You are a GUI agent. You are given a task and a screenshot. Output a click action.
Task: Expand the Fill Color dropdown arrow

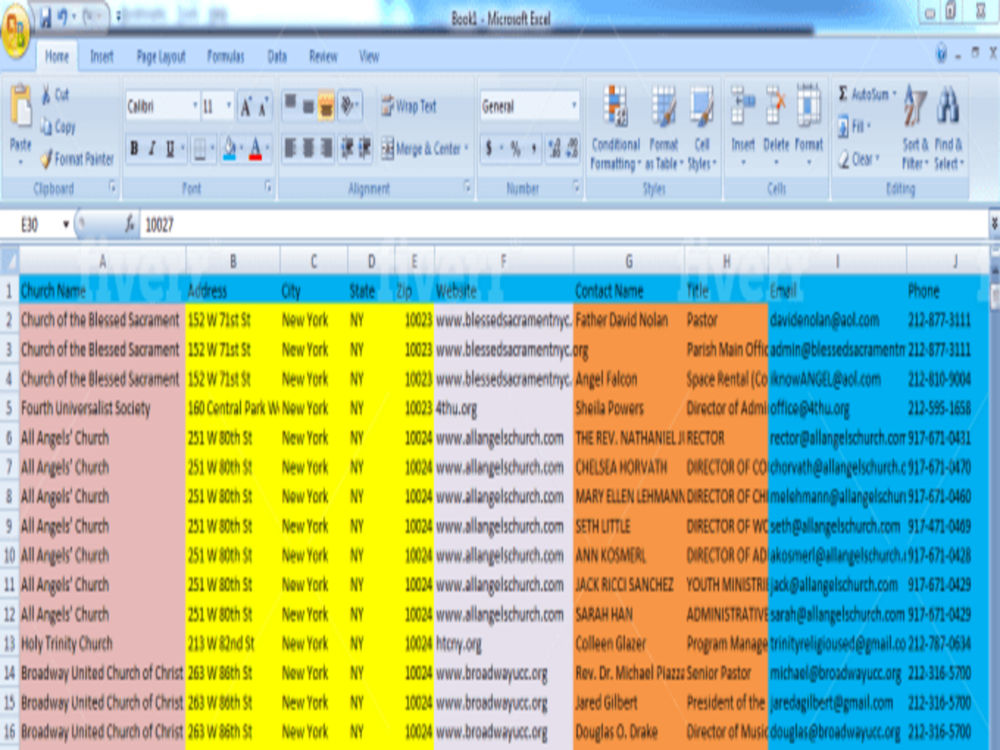click(x=243, y=149)
